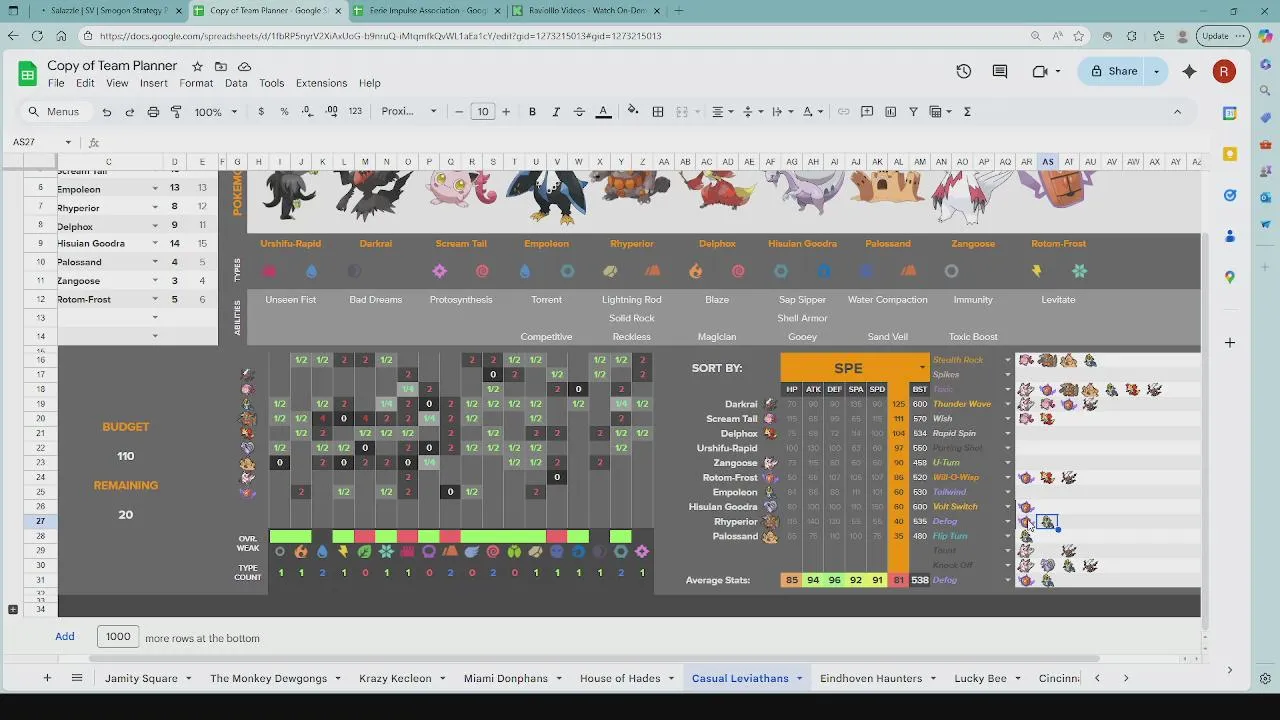Insert a comment via toolbar icon
1280x720 pixels.
[867, 112]
